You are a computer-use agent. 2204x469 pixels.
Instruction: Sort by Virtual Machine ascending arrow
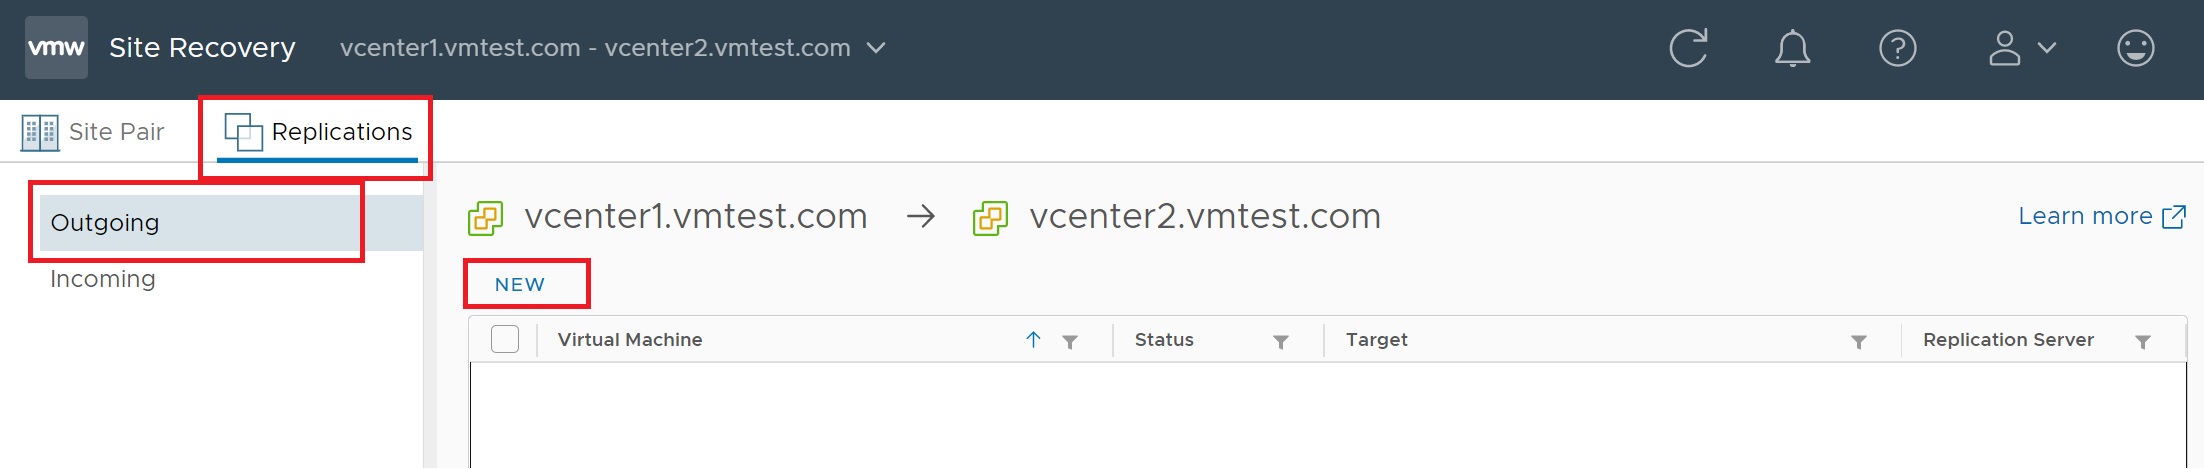(1033, 340)
